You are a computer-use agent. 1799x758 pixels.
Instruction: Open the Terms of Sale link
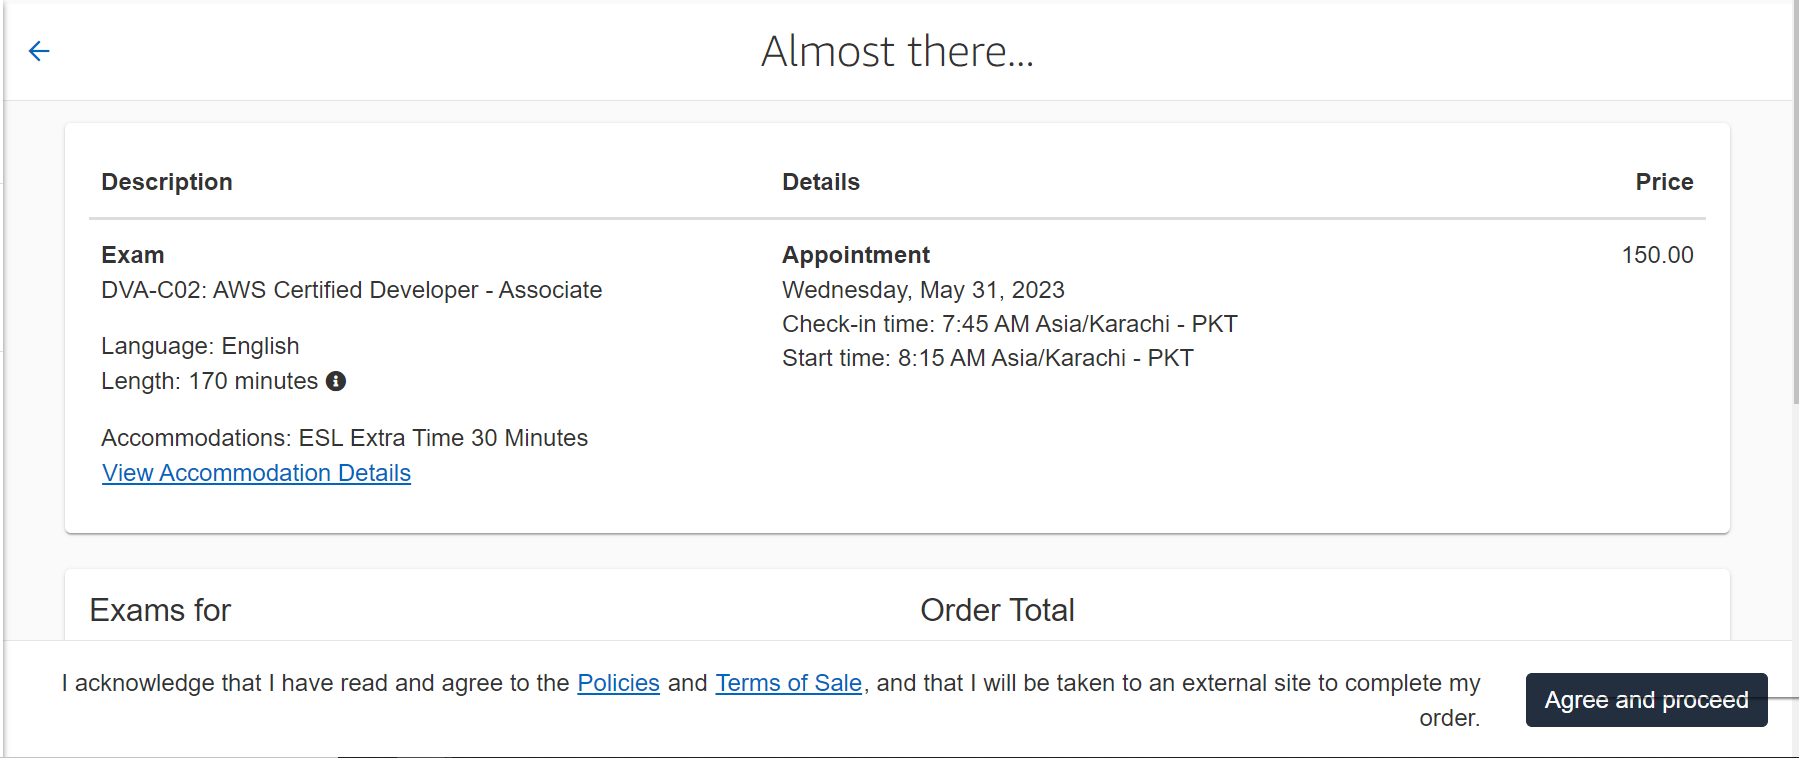(x=788, y=683)
